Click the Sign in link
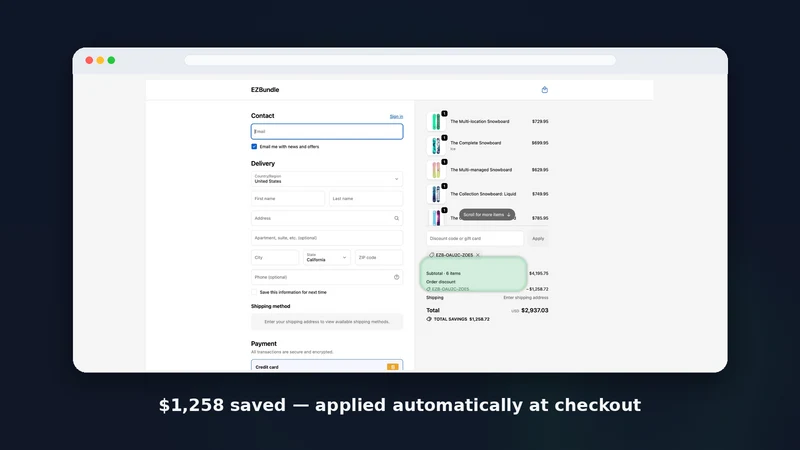800x450 pixels. click(396, 116)
